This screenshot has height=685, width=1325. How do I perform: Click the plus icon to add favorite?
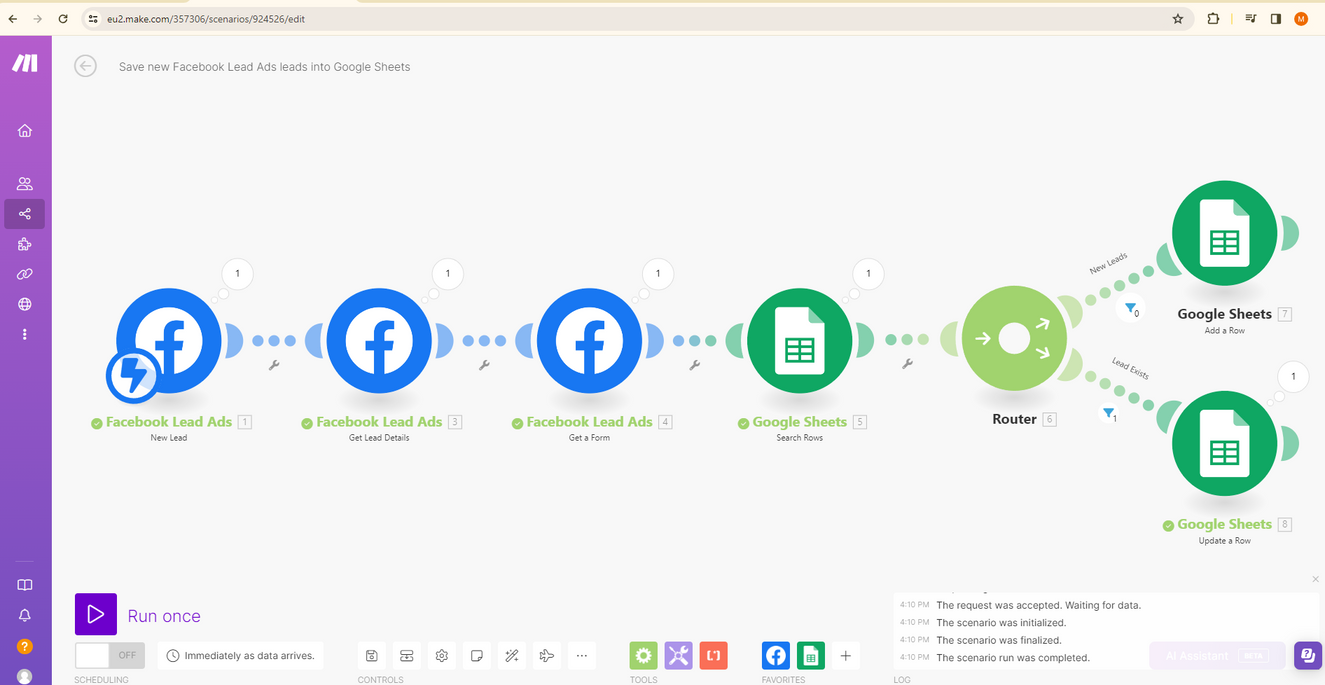846,656
